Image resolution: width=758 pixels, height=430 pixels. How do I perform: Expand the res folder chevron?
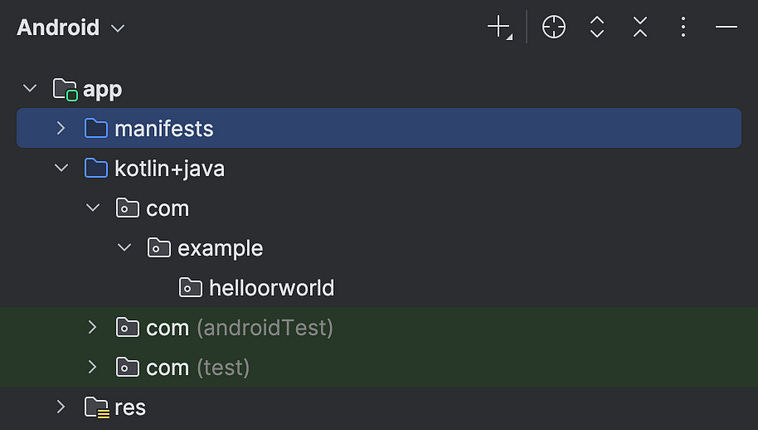coord(61,407)
